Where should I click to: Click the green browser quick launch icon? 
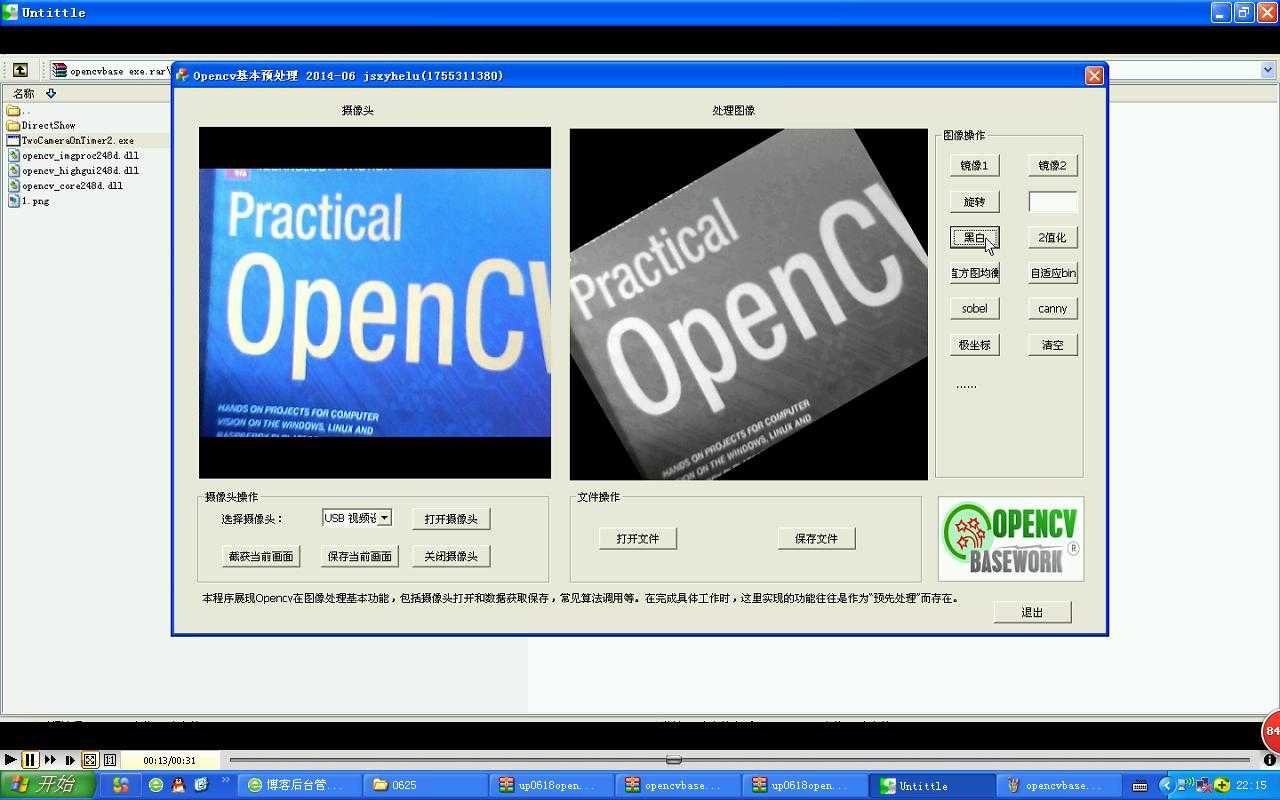(x=156, y=785)
